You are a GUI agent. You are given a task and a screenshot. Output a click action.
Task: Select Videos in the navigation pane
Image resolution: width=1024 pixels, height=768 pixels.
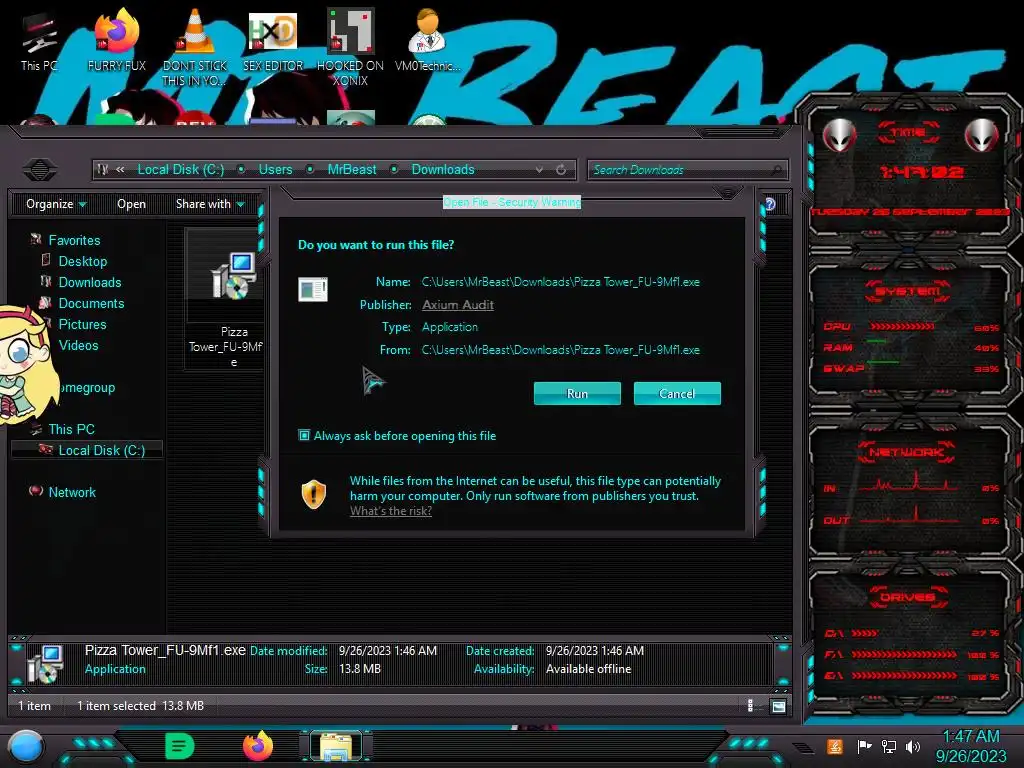pos(78,345)
